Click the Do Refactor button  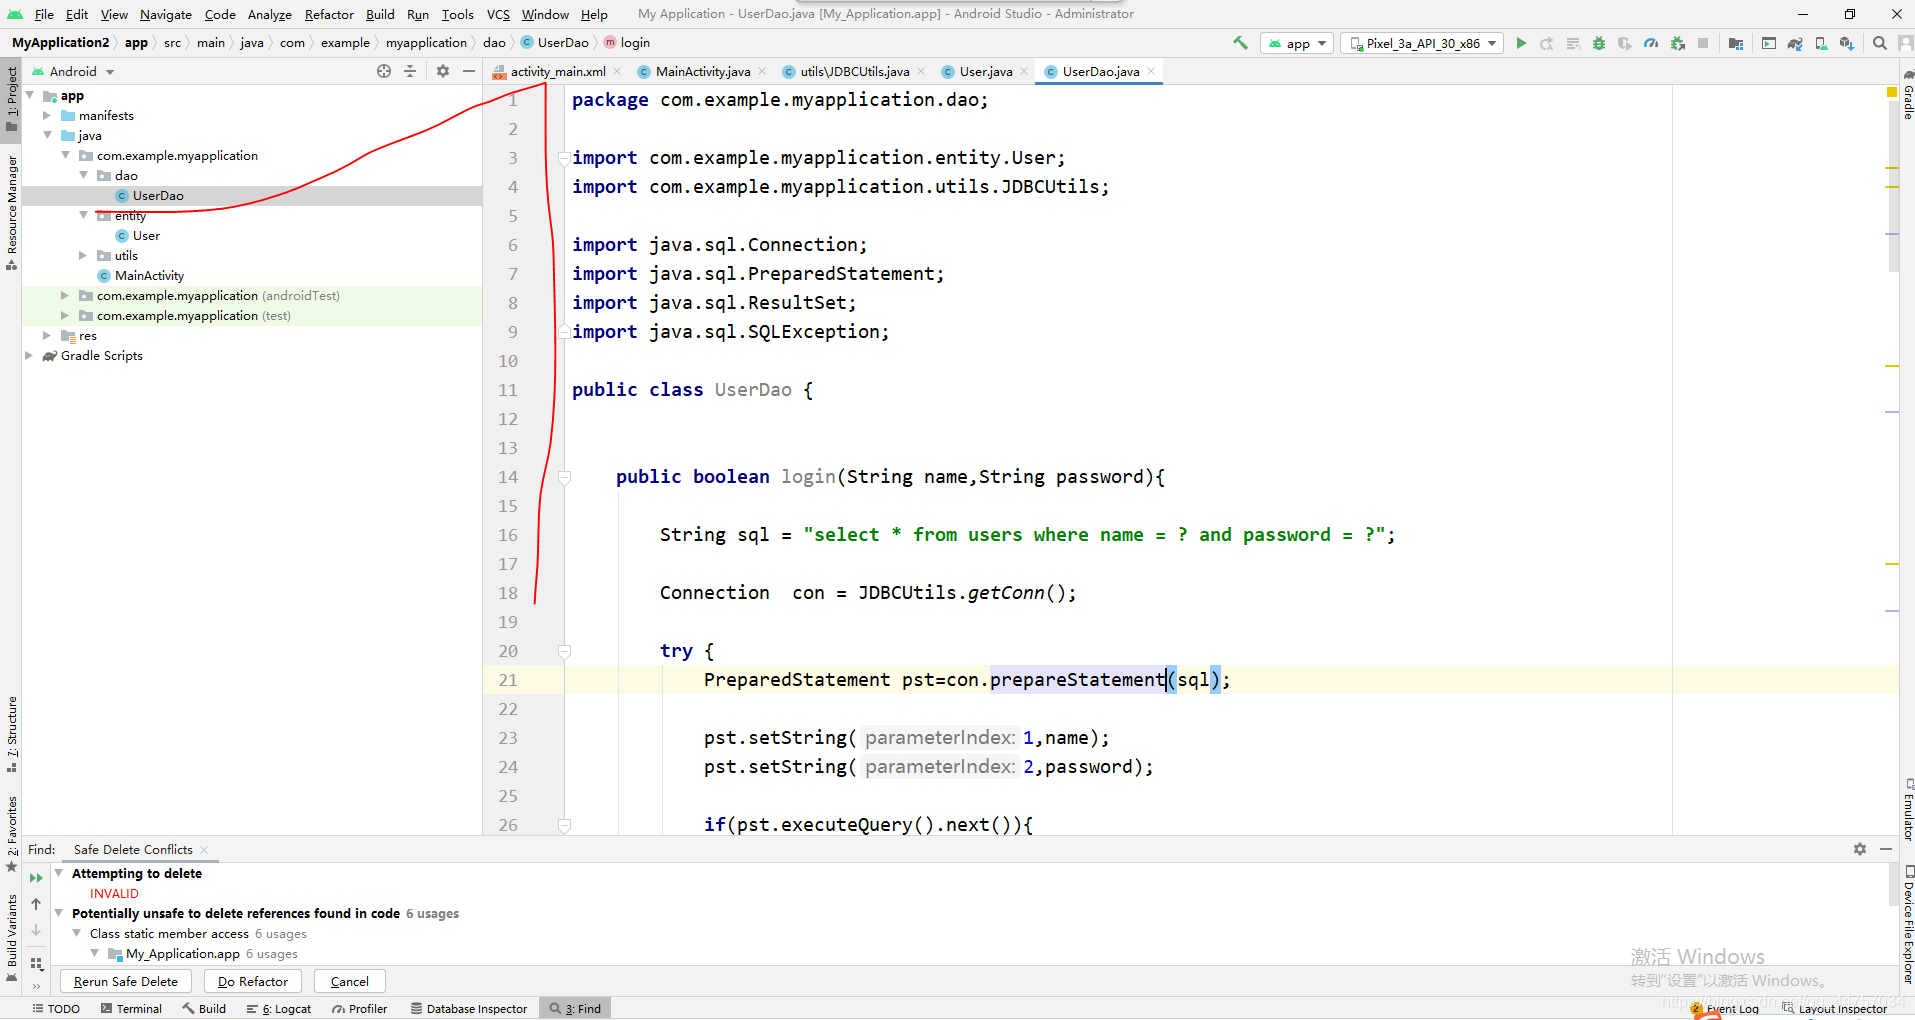(x=252, y=981)
